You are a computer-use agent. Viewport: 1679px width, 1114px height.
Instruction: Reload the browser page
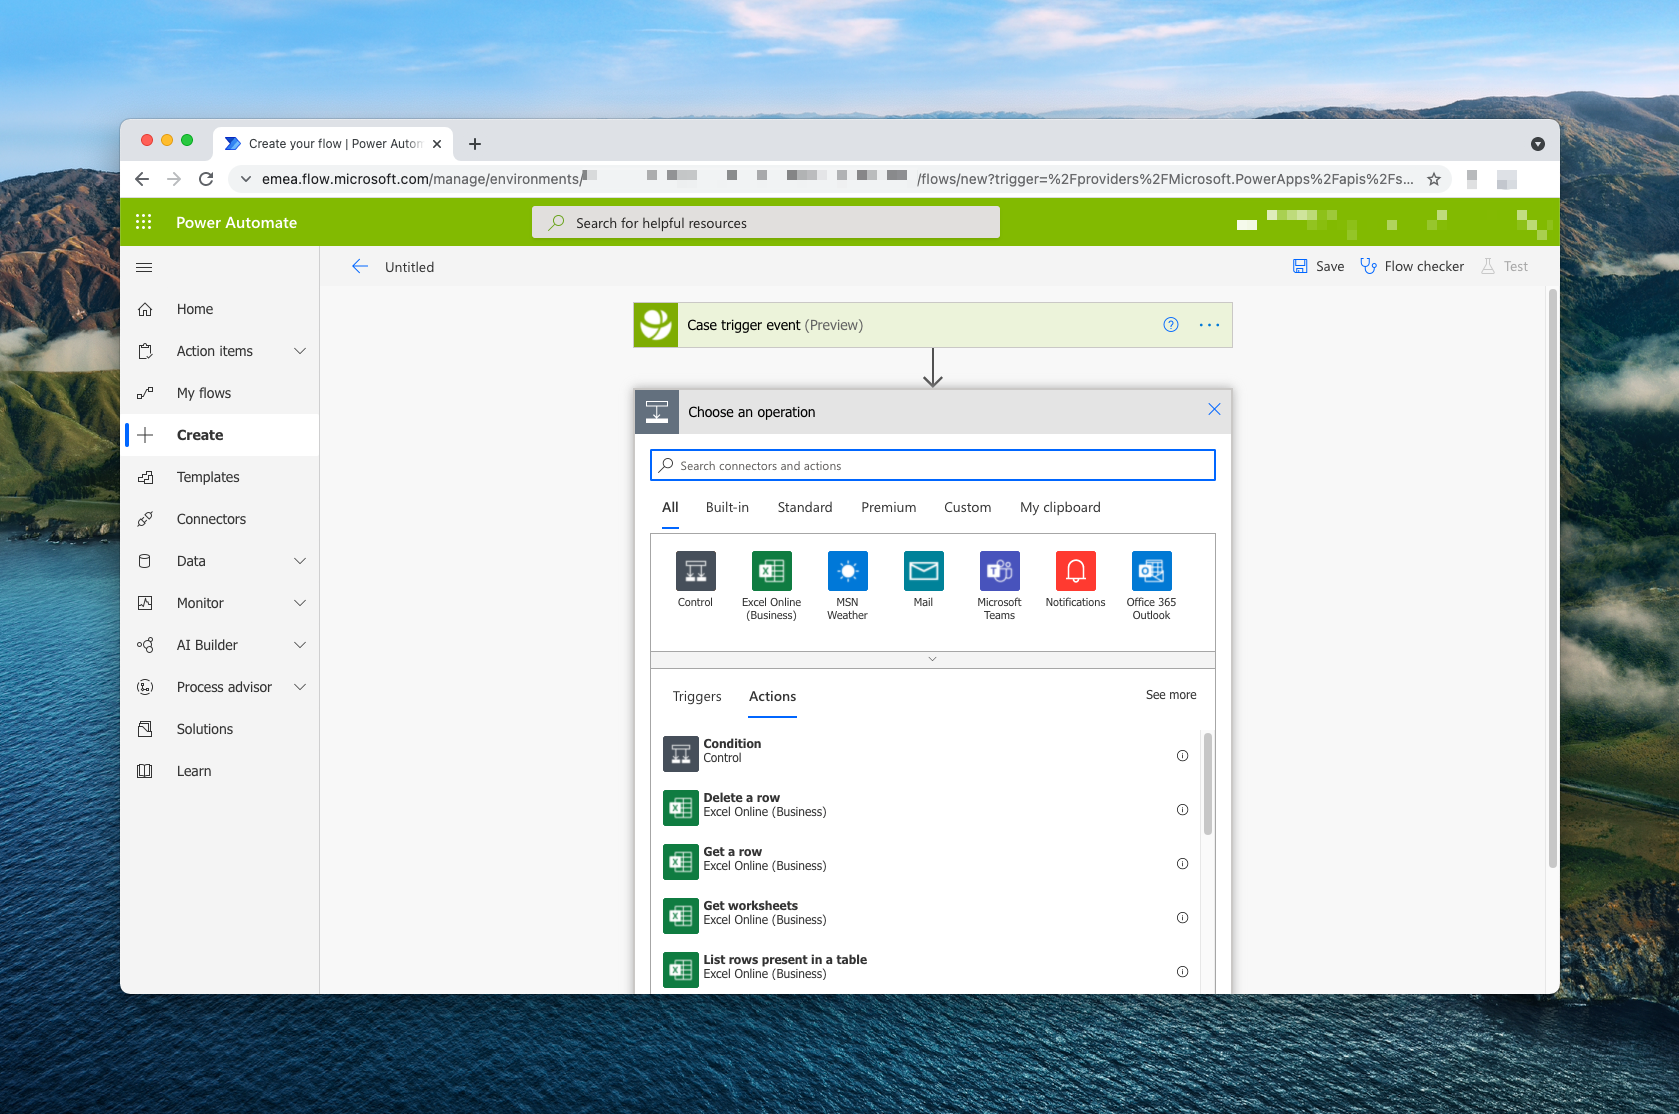coord(206,179)
